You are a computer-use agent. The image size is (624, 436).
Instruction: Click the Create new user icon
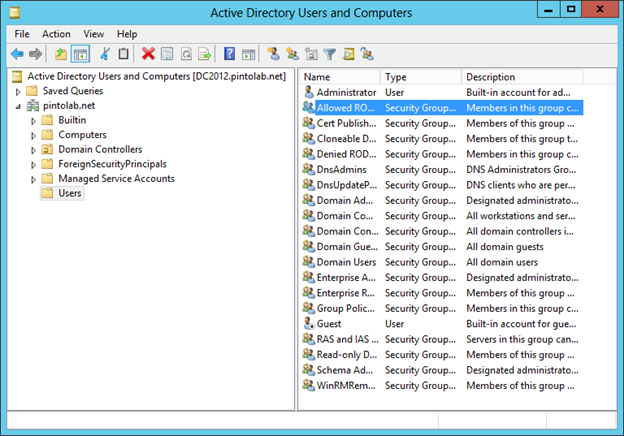(274, 54)
